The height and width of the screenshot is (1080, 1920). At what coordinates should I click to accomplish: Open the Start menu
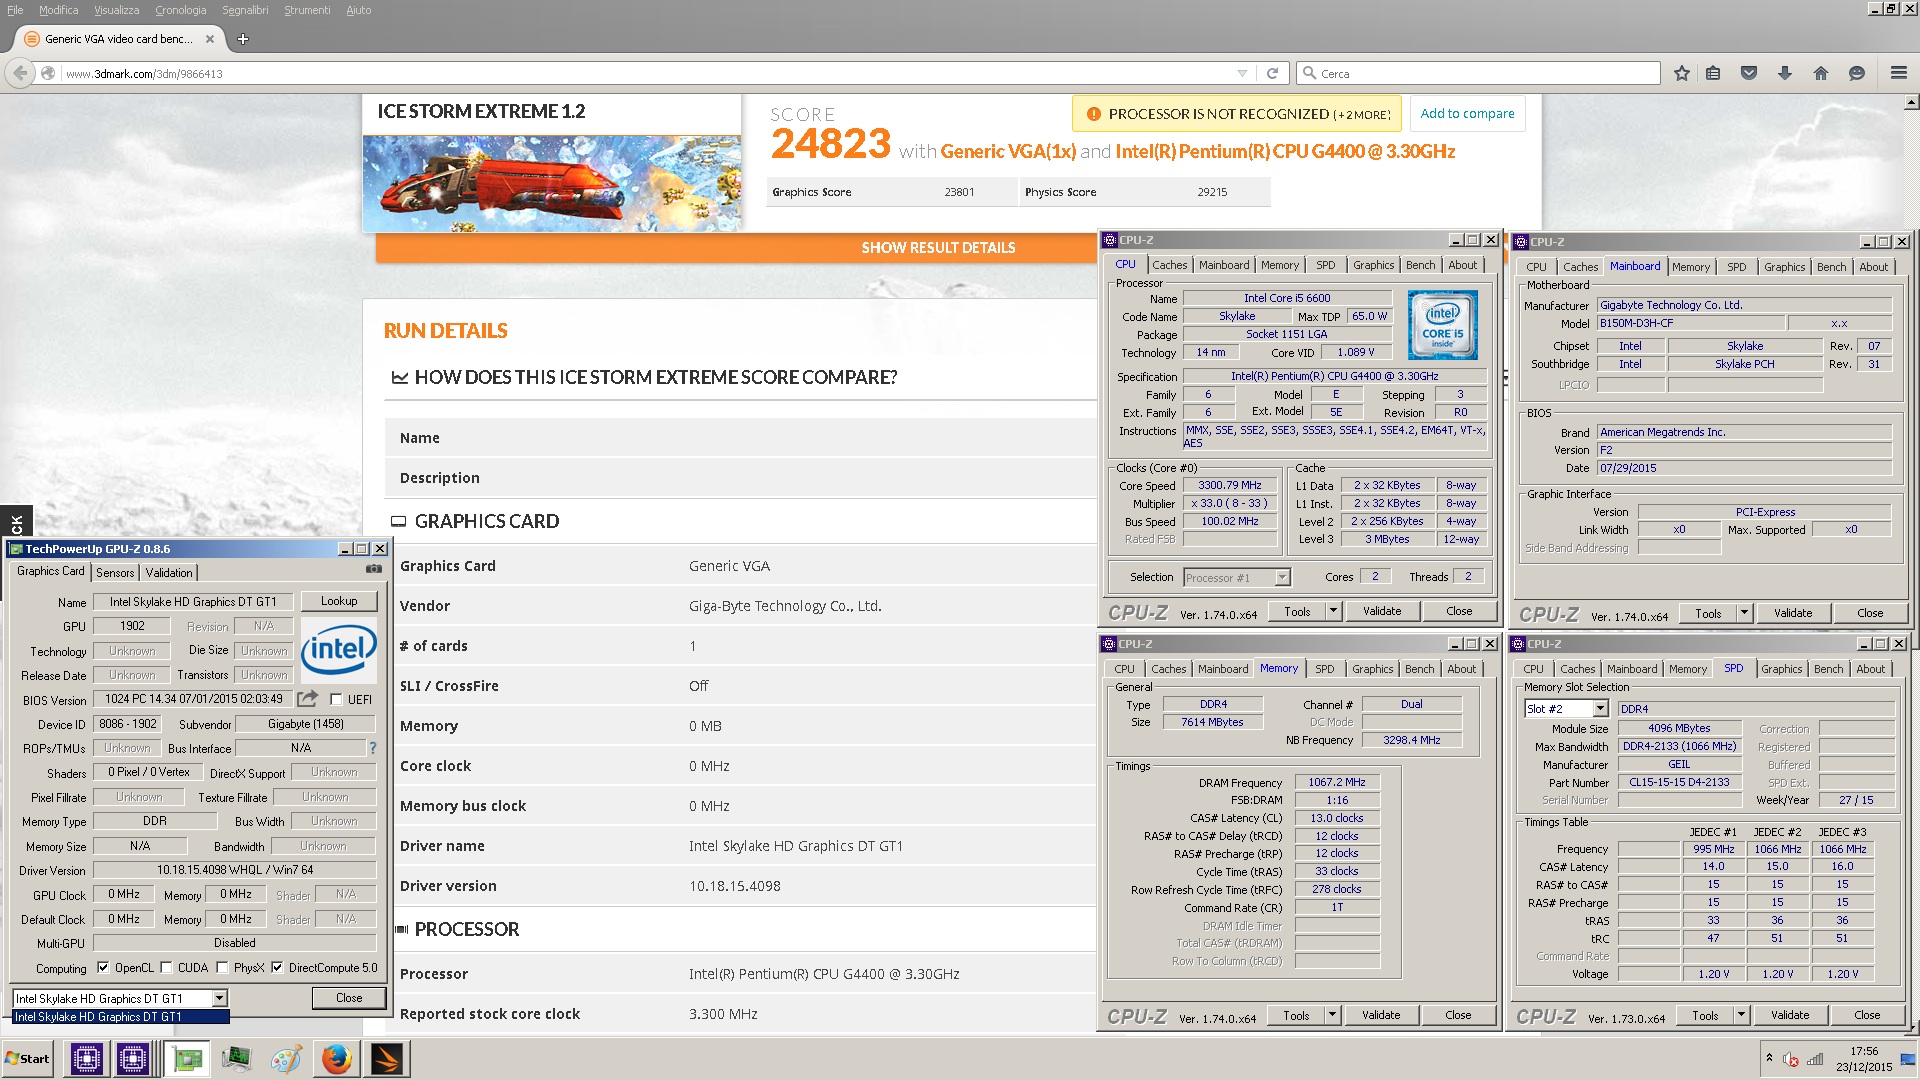pos(27,1058)
